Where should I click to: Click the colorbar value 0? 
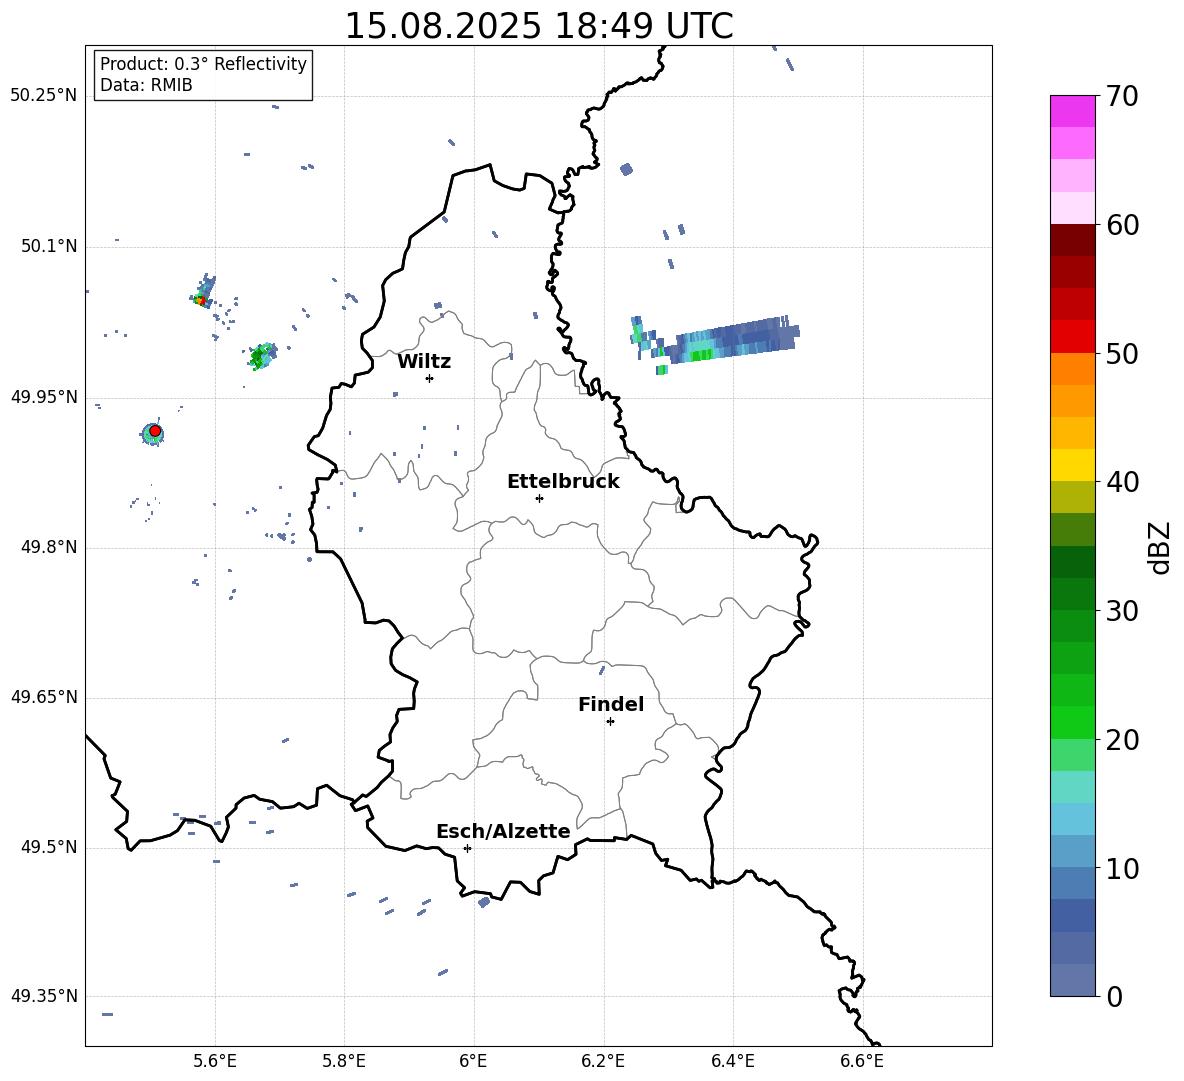1114,997
